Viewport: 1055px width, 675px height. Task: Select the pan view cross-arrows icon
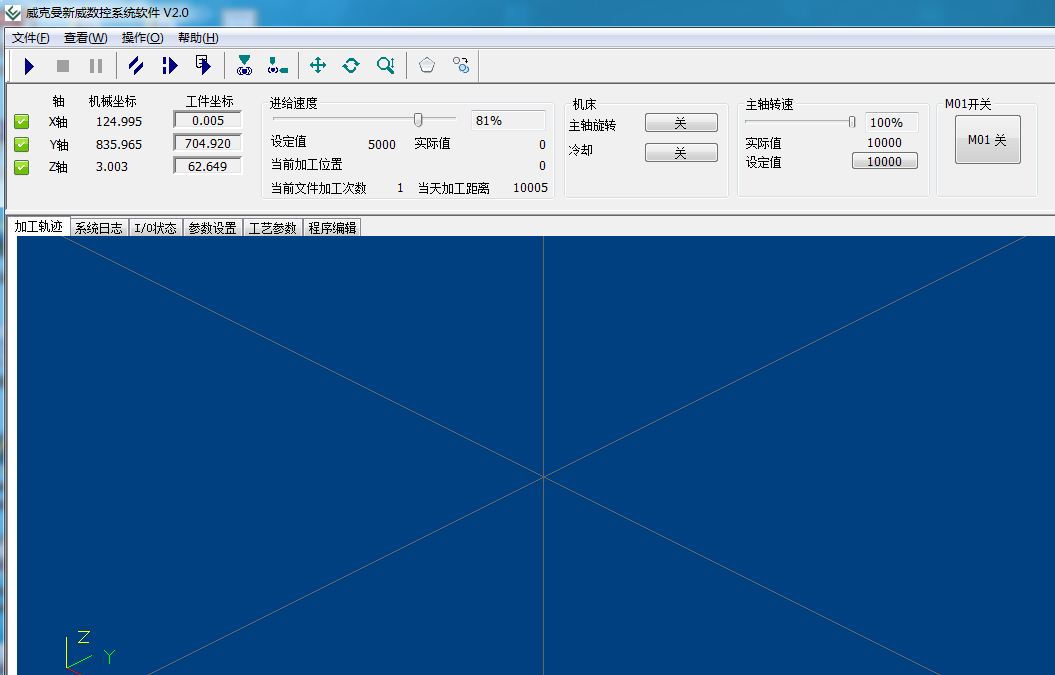pyautogui.click(x=318, y=65)
